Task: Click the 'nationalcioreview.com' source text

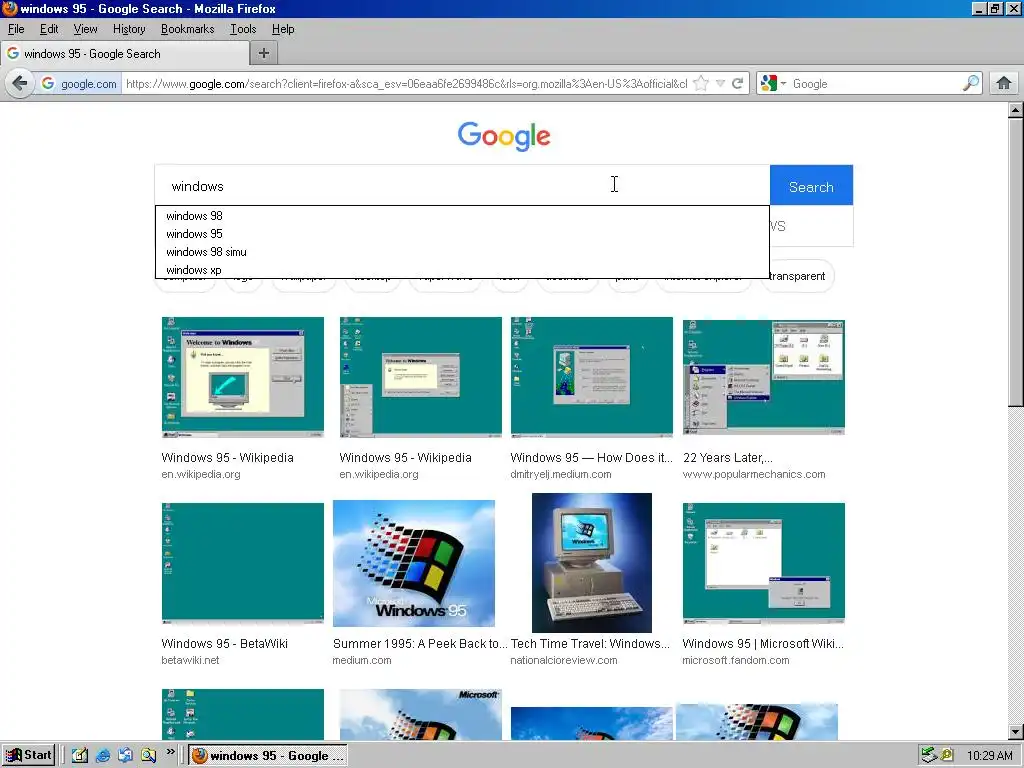Action: point(564,660)
